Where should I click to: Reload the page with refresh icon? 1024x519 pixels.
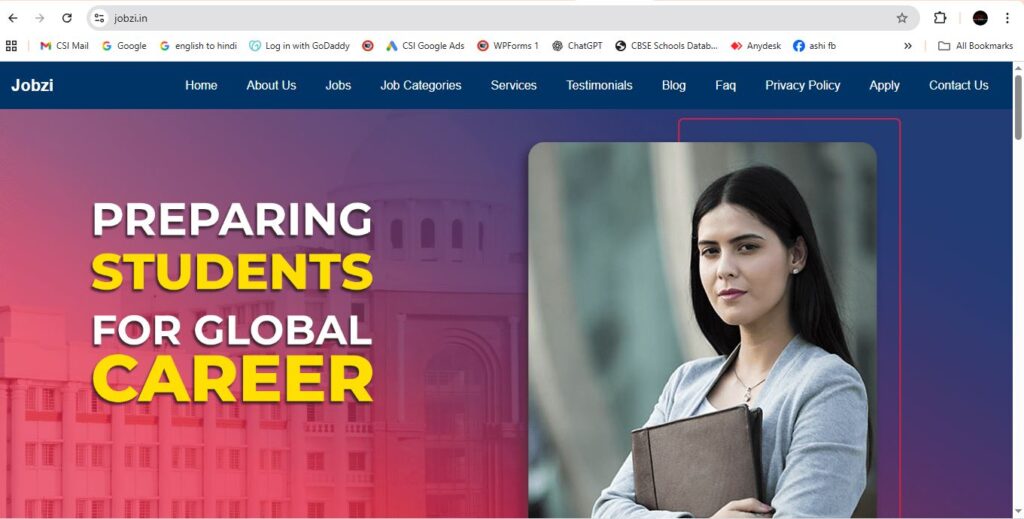point(67,18)
